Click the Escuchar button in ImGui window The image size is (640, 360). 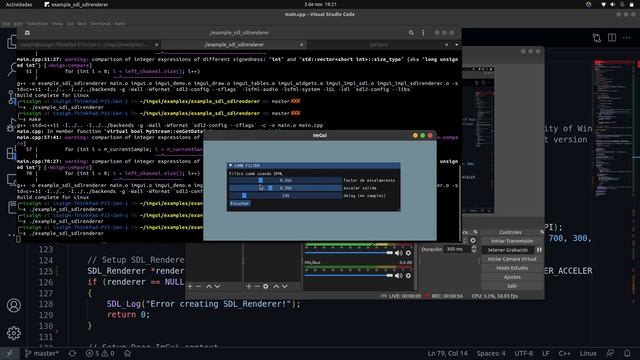[x=240, y=203]
